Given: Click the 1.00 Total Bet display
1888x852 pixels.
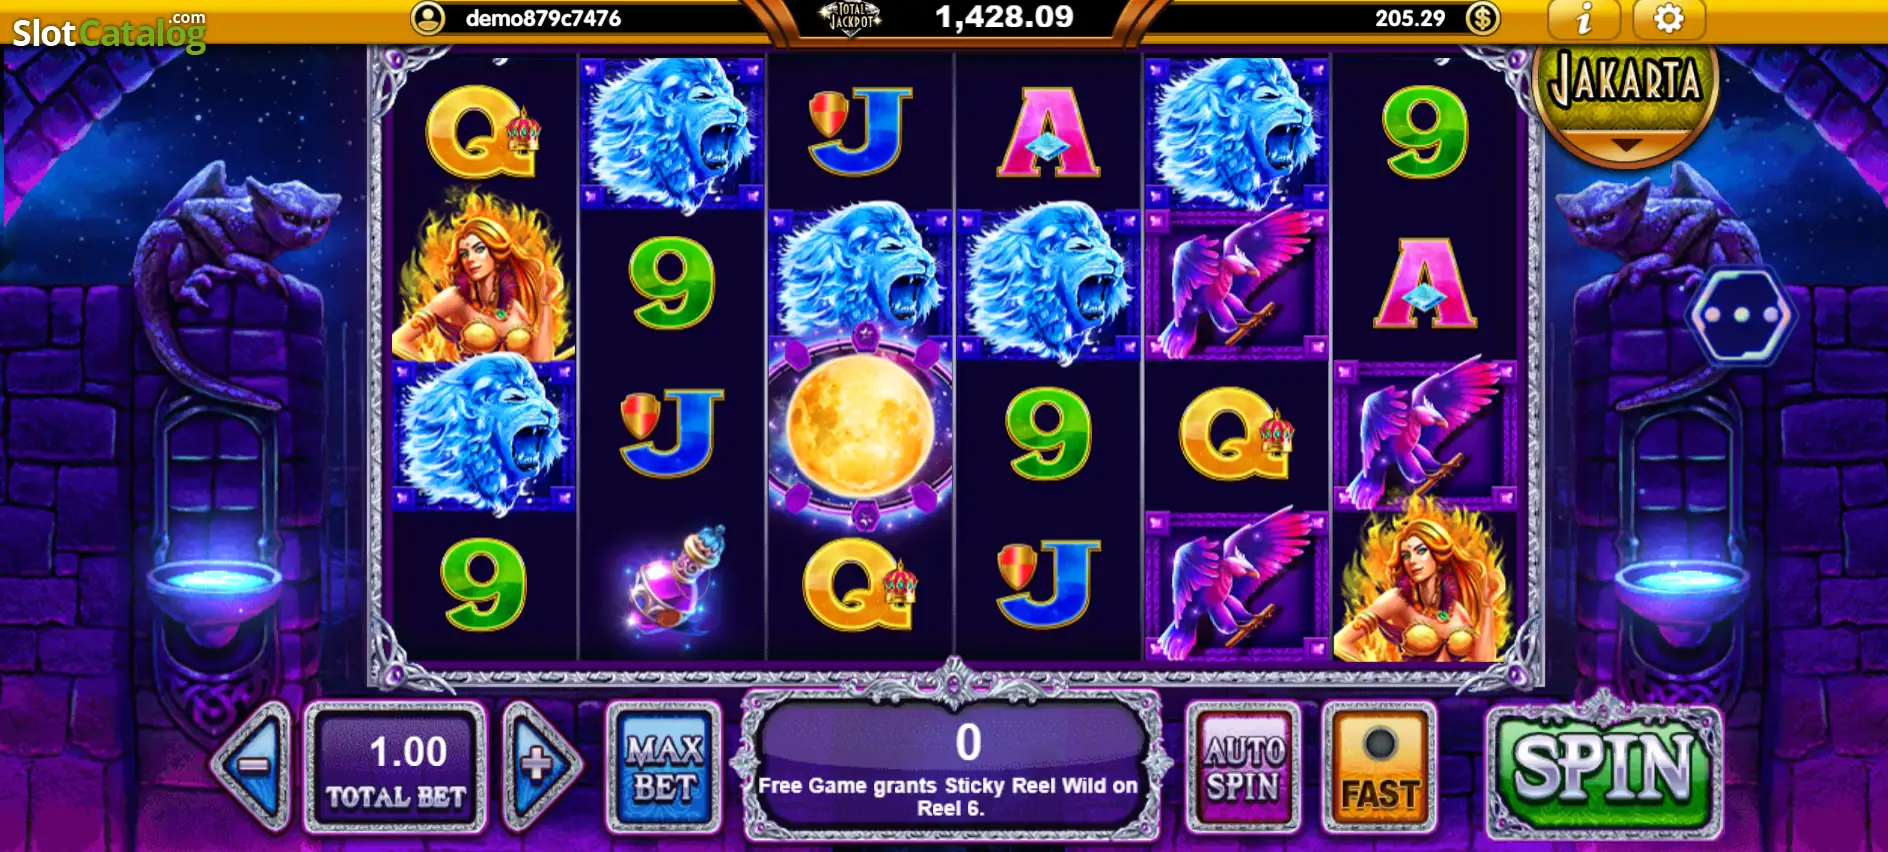Looking at the screenshot, I should tap(396, 767).
